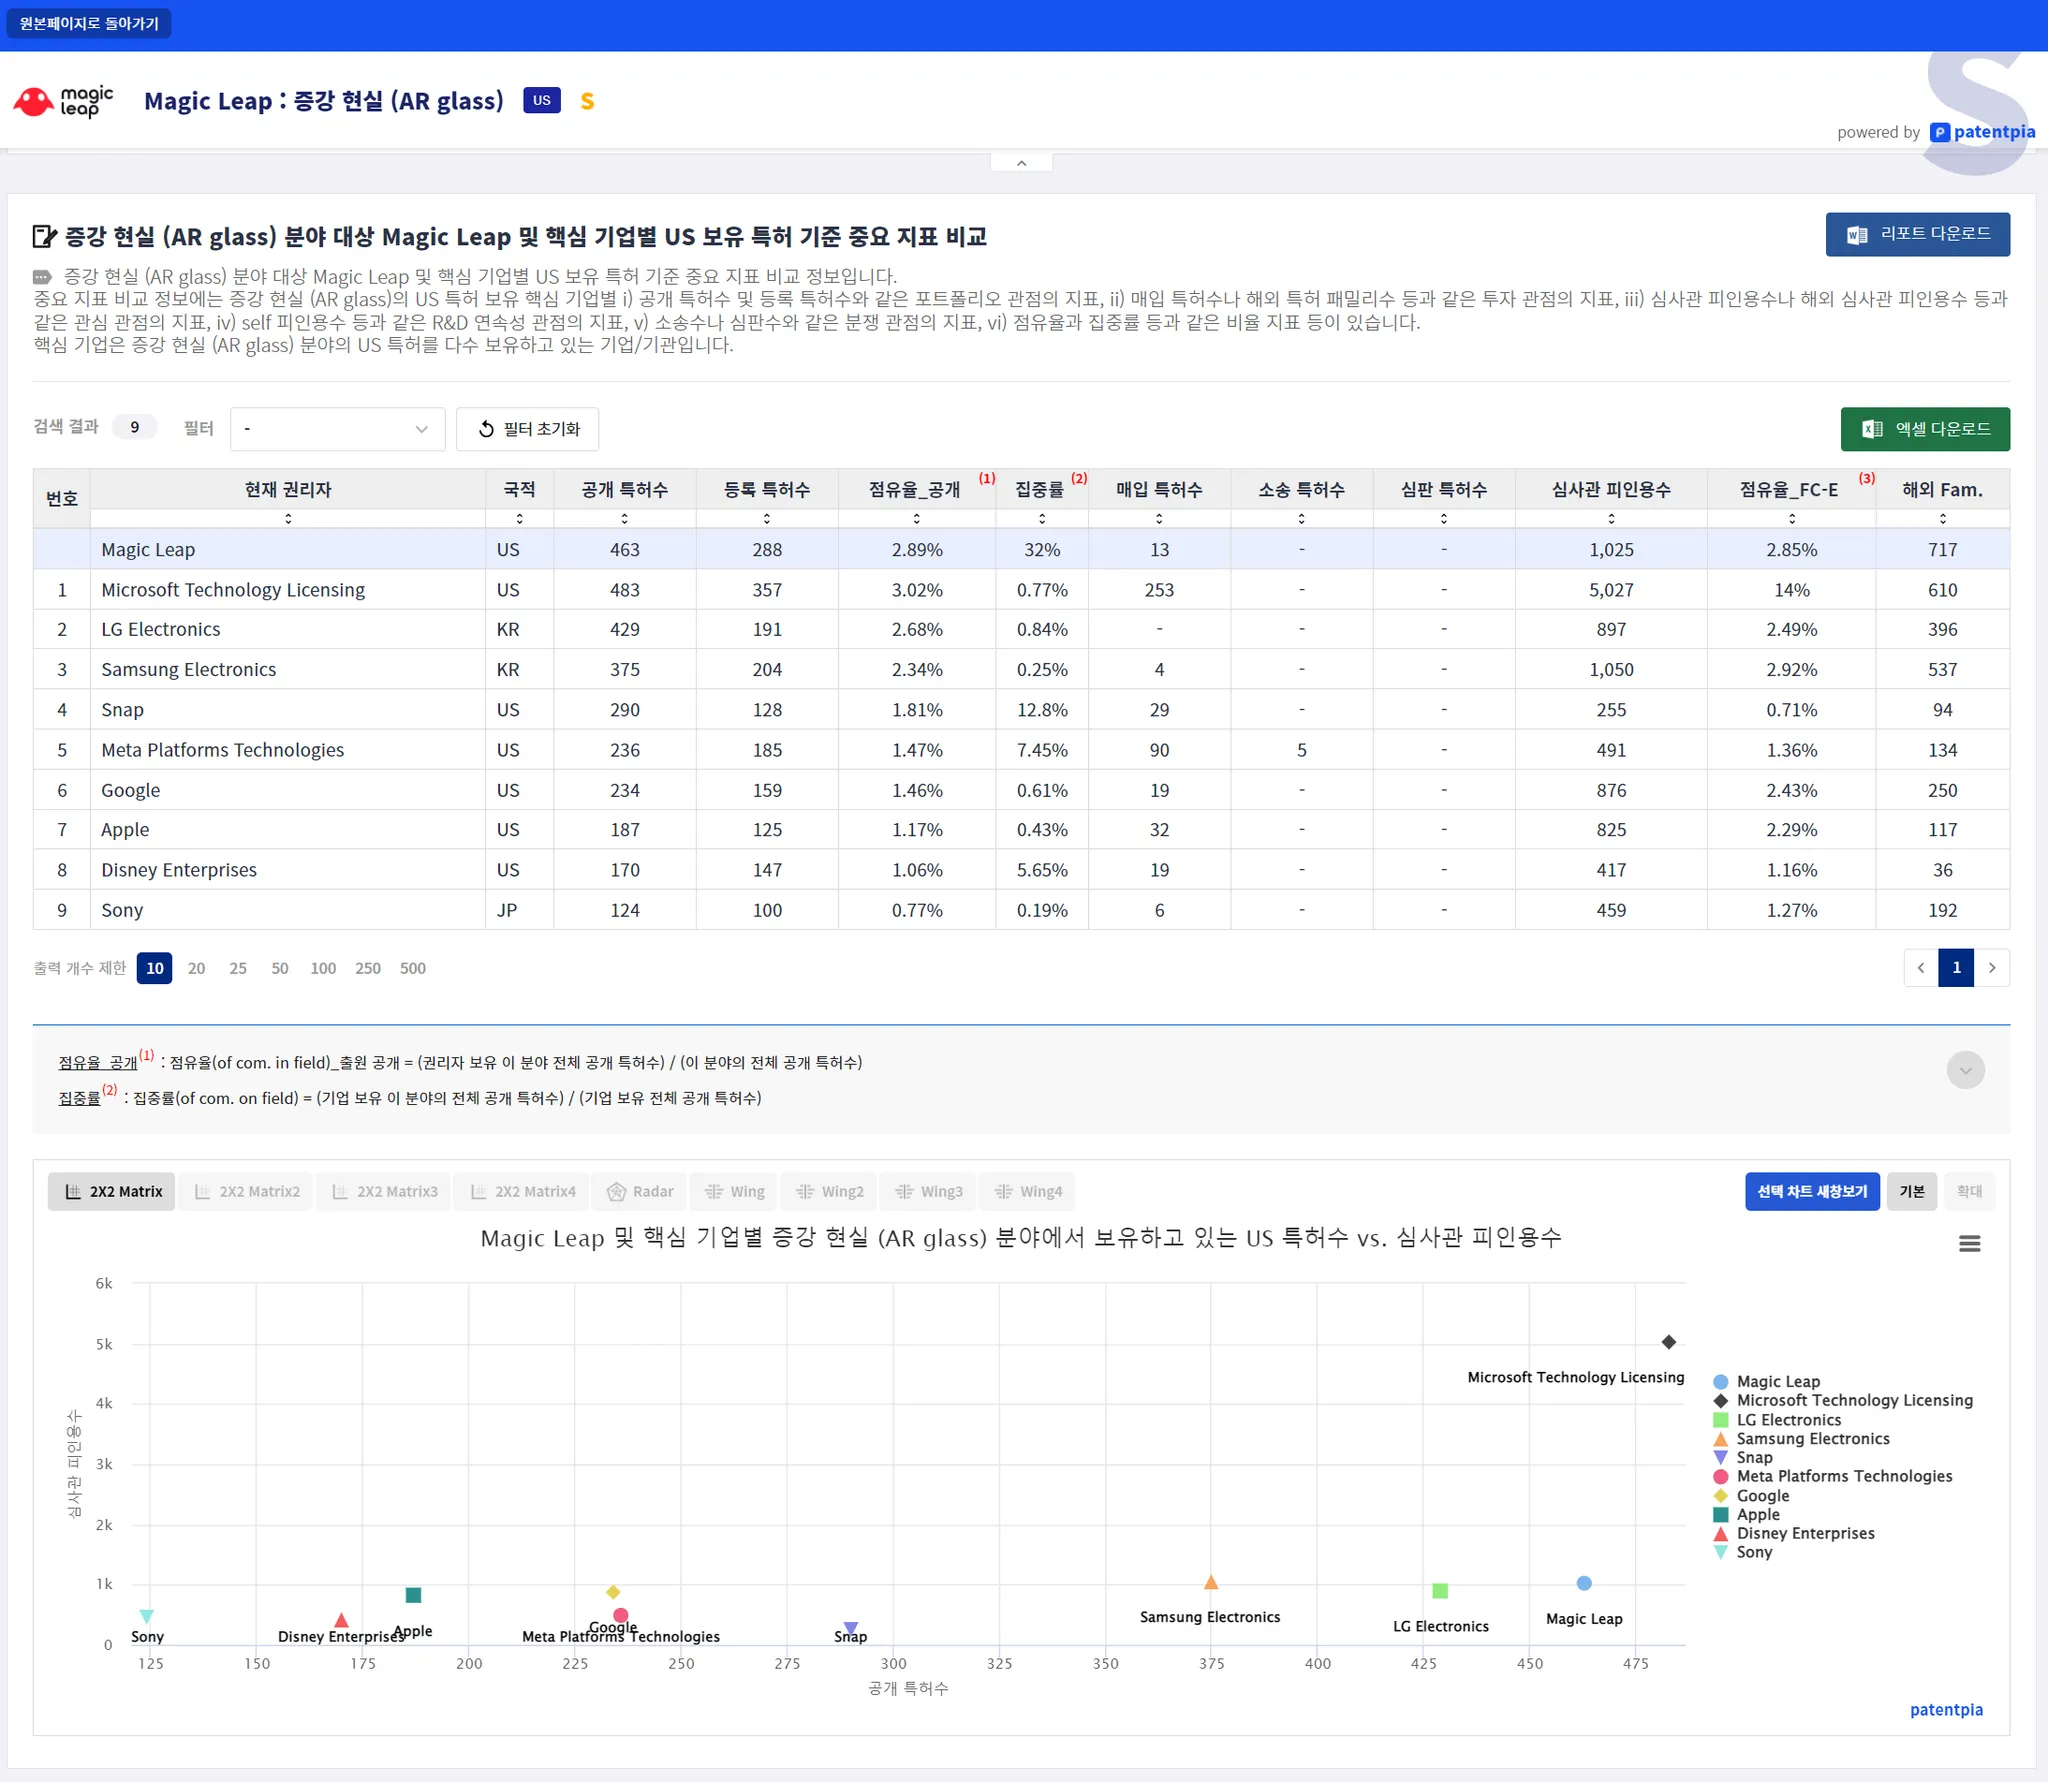This screenshot has height=1782, width=2048.
Task: Open the 필터 dropdown
Action: coord(337,429)
